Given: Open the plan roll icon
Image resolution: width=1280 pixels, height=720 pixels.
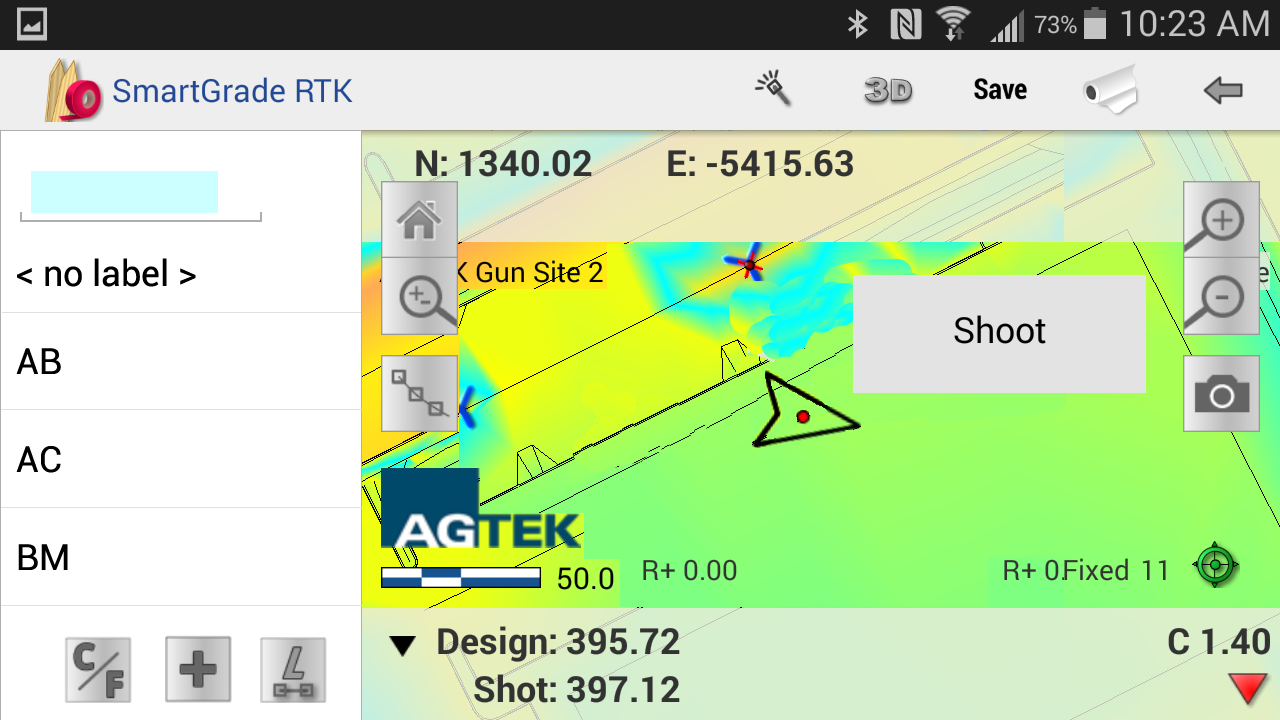Looking at the screenshot, I should [x=1110, y=90].
